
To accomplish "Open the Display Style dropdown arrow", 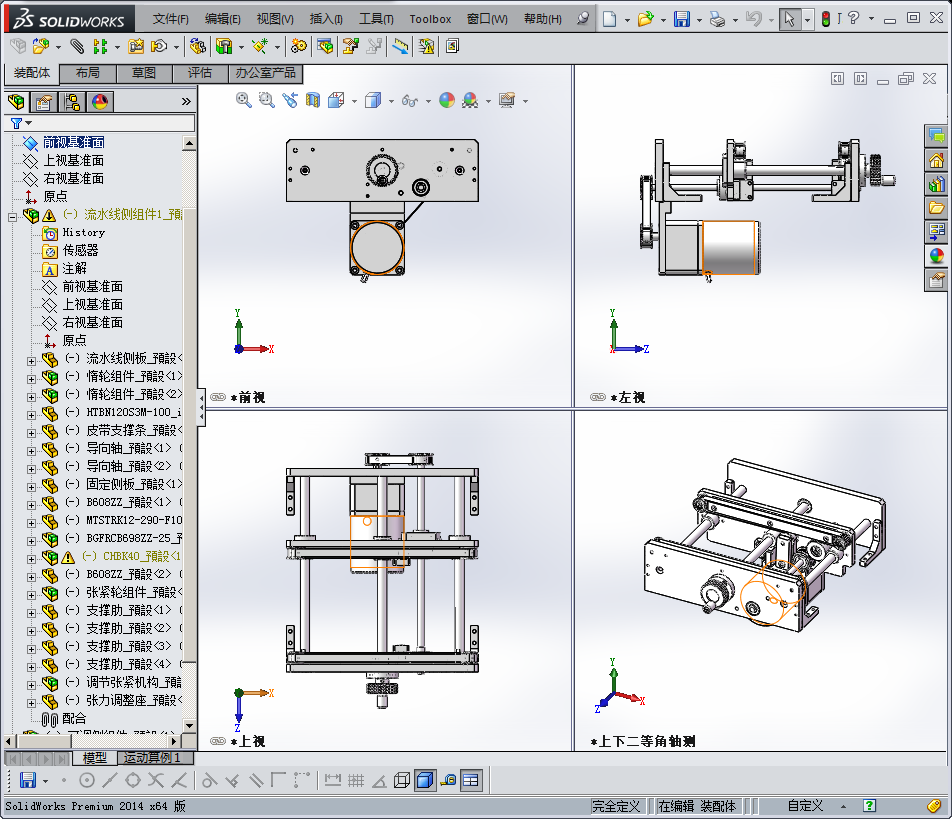I will (391, 101).
